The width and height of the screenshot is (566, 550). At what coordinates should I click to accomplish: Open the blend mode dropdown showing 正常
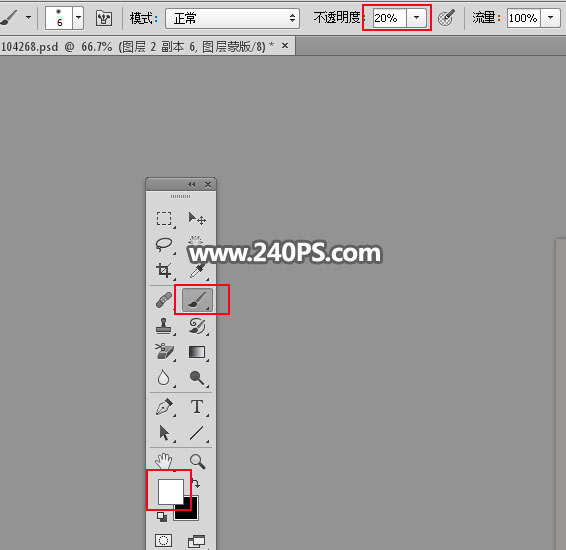(232, 18)
